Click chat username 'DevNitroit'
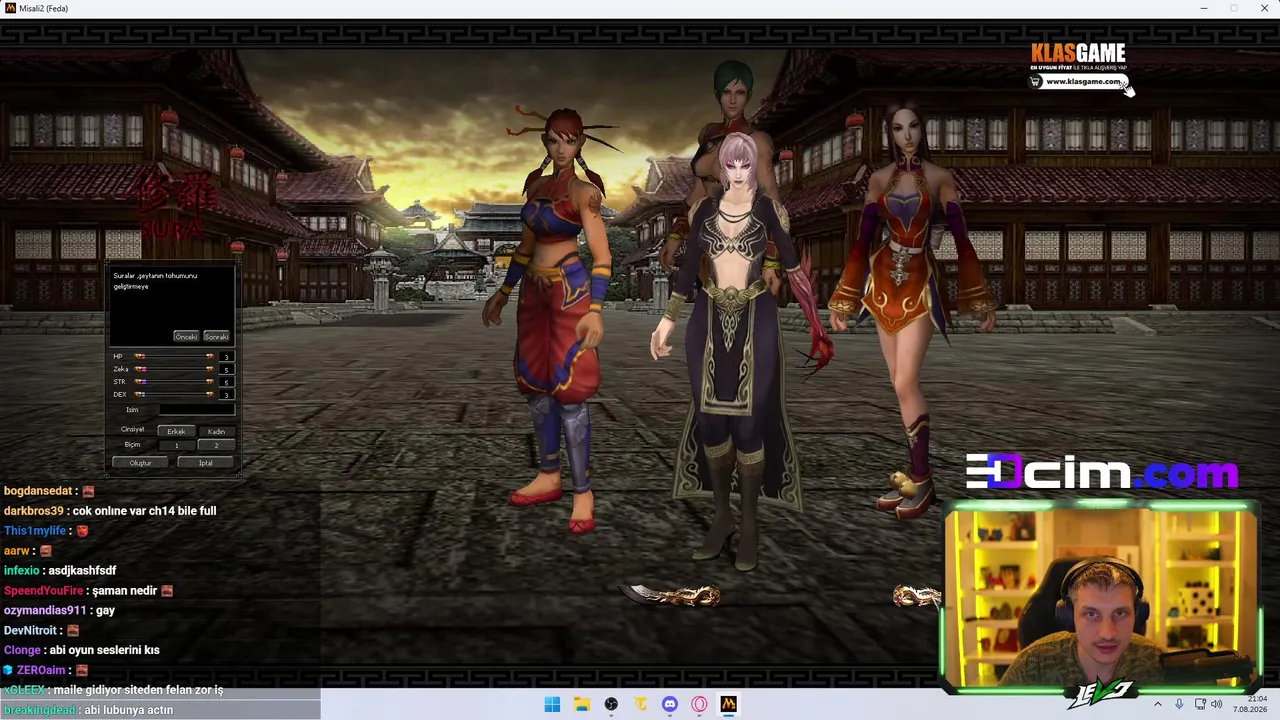Viewport: 1280px width, 720px height. 30,631
